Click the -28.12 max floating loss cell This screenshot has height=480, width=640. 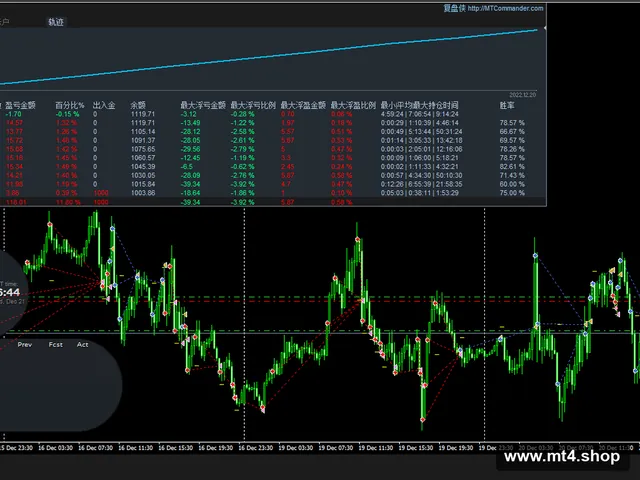[191, 131]
